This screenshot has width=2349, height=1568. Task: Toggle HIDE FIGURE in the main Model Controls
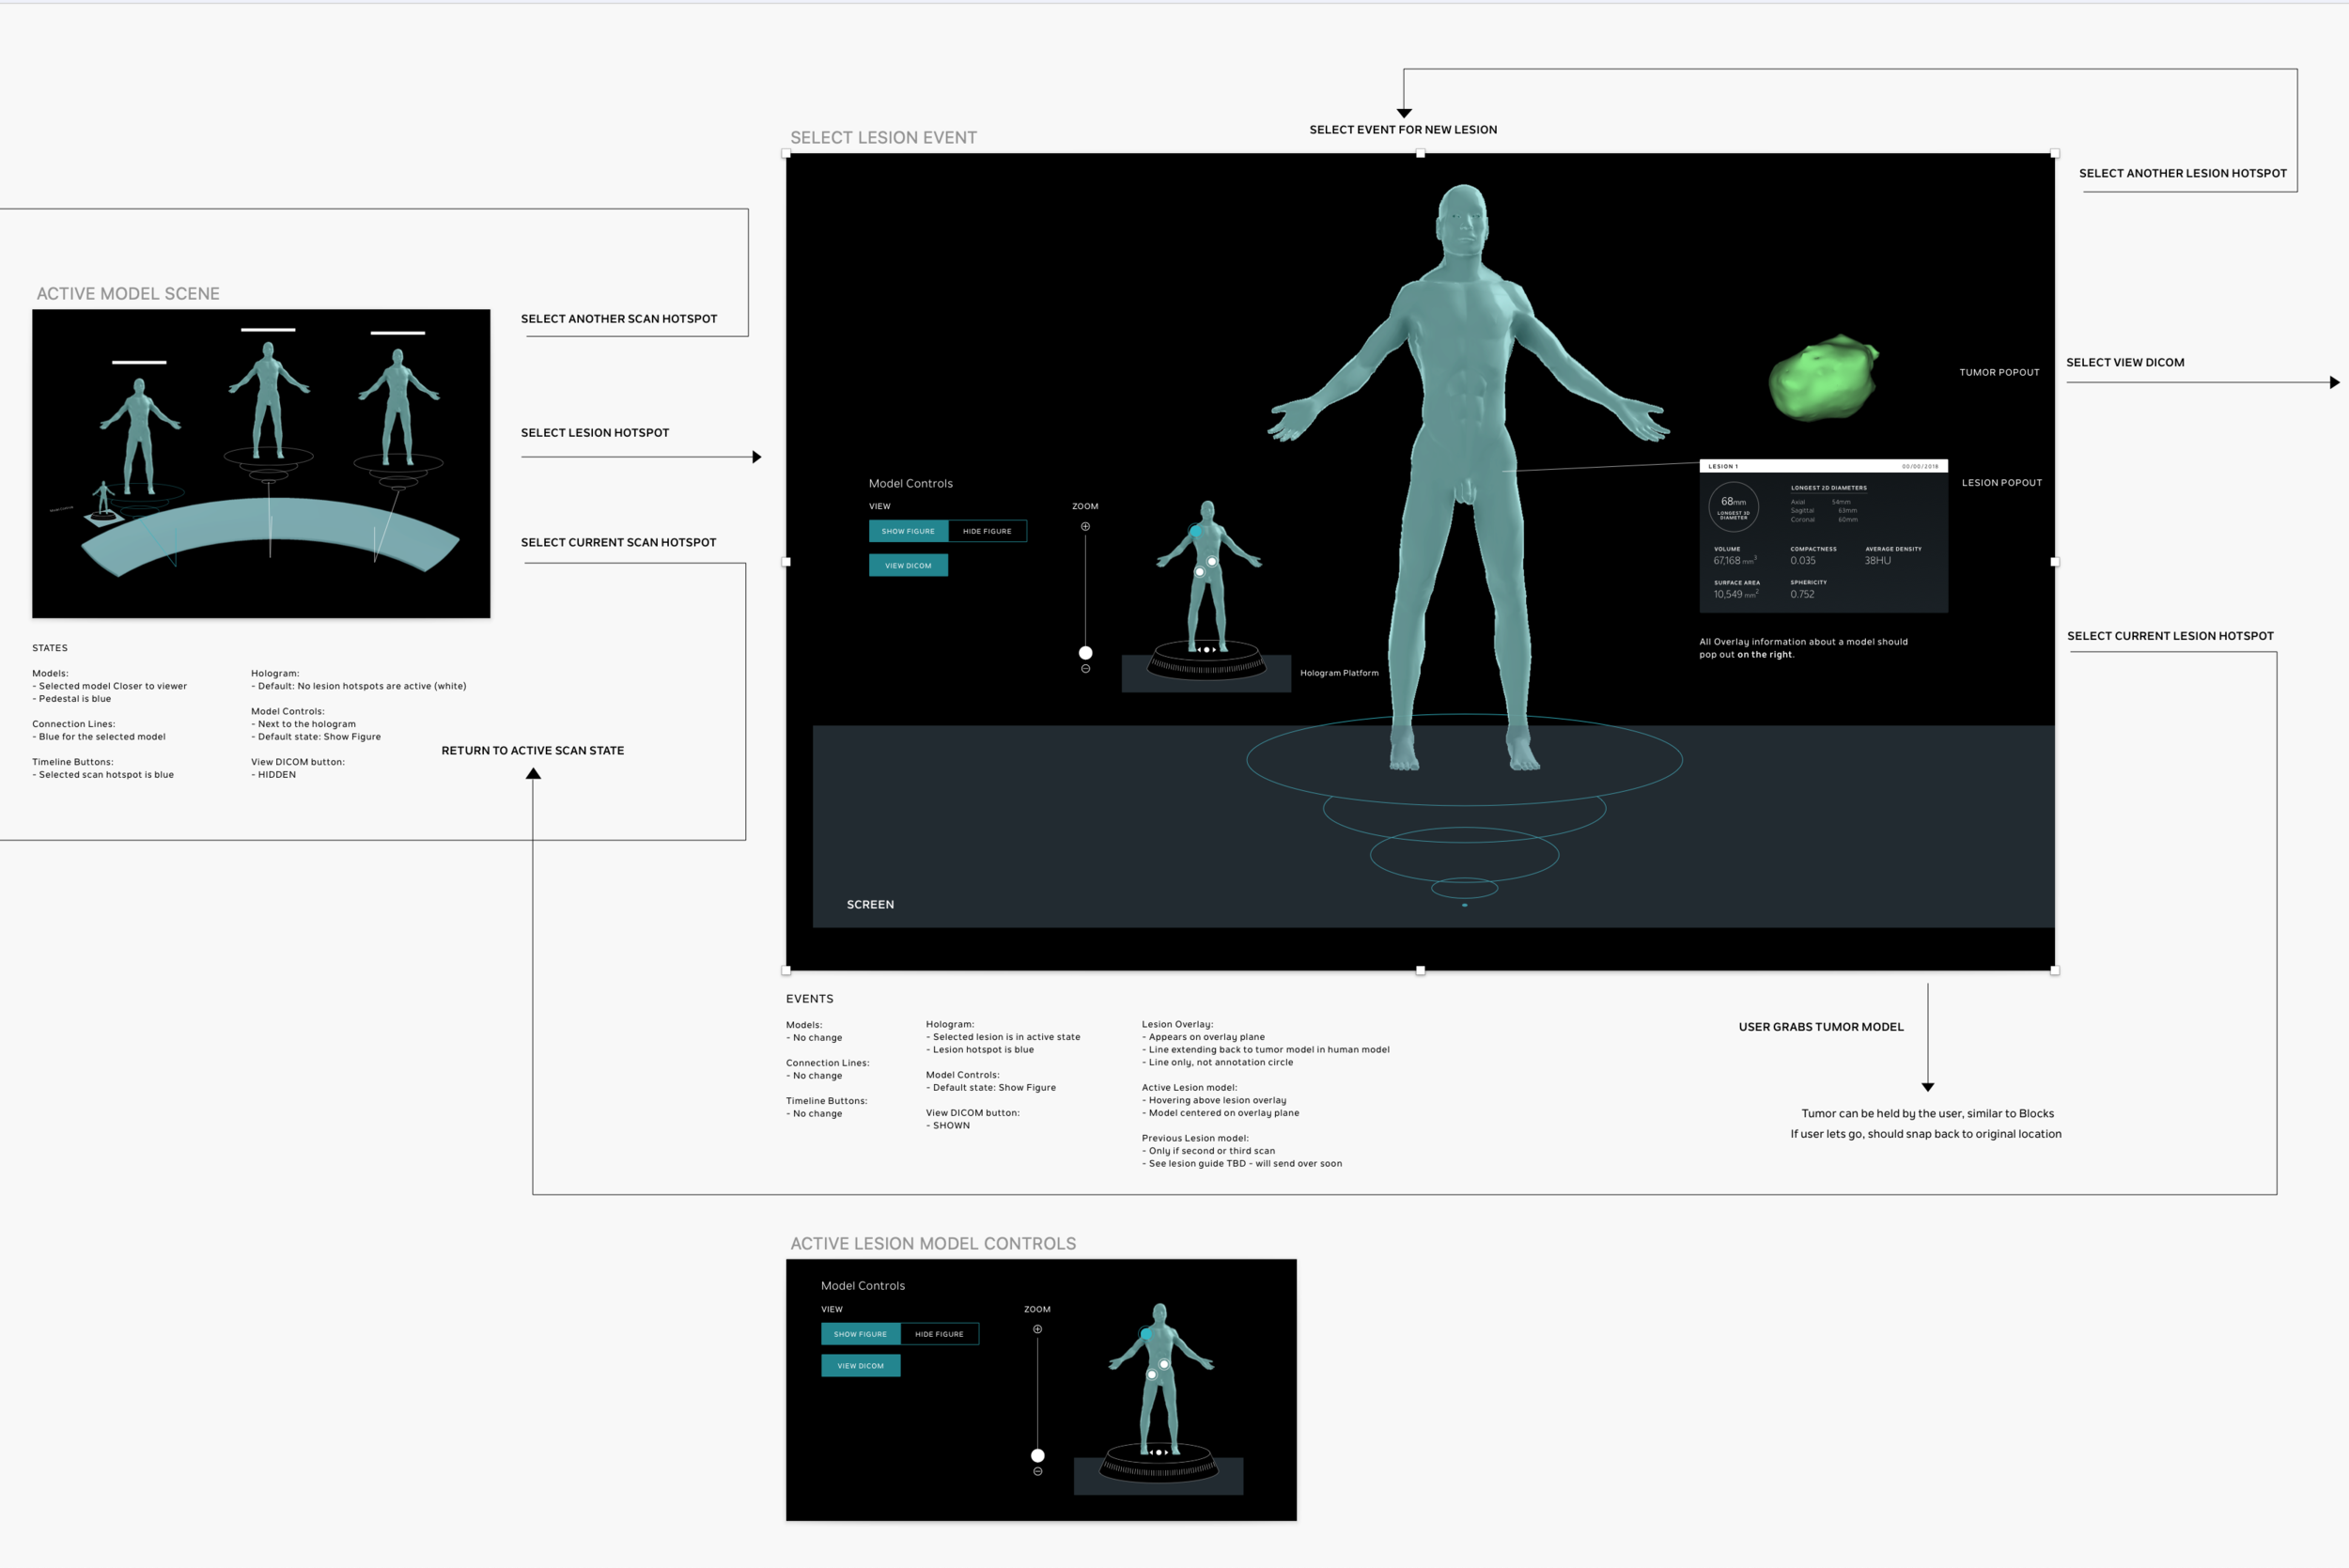click(x=987, y=531)
